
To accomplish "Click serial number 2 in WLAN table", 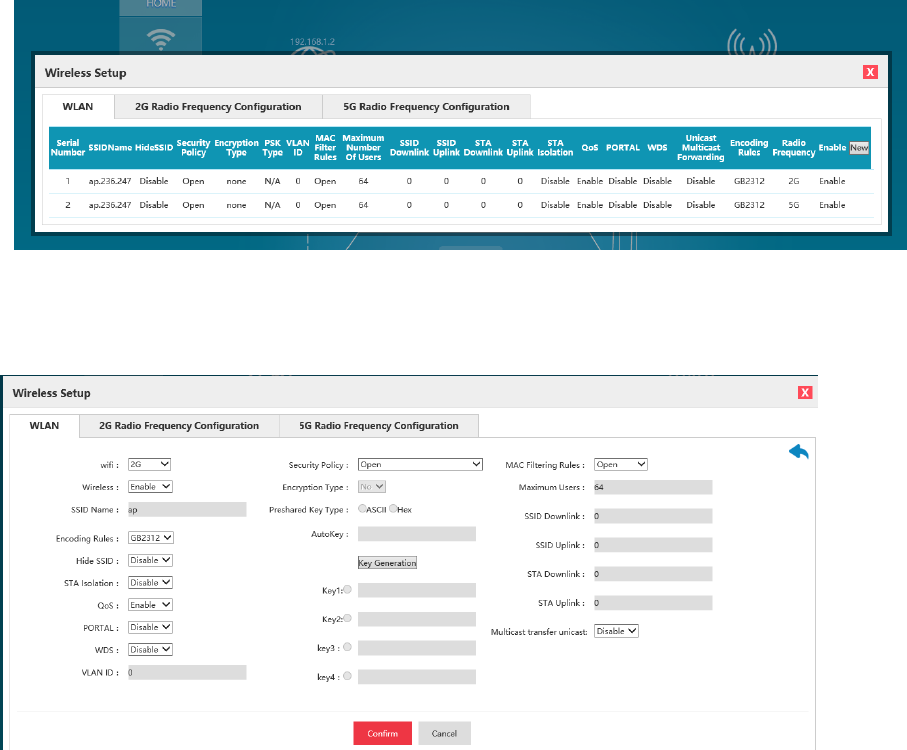I will click(68, 205).
